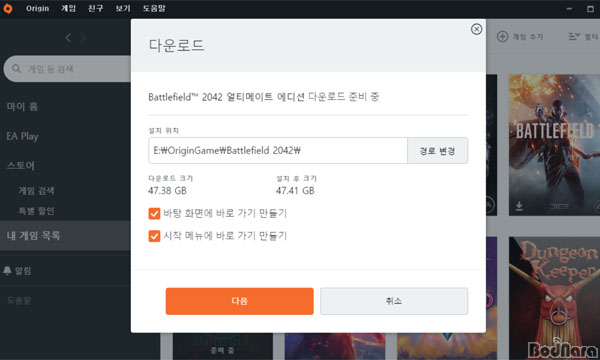Image resolution: width=600 pixels, height=360 pixels.
Task: Uncheck start menu shortcut checkbox
Action: (x=154, y=236)
